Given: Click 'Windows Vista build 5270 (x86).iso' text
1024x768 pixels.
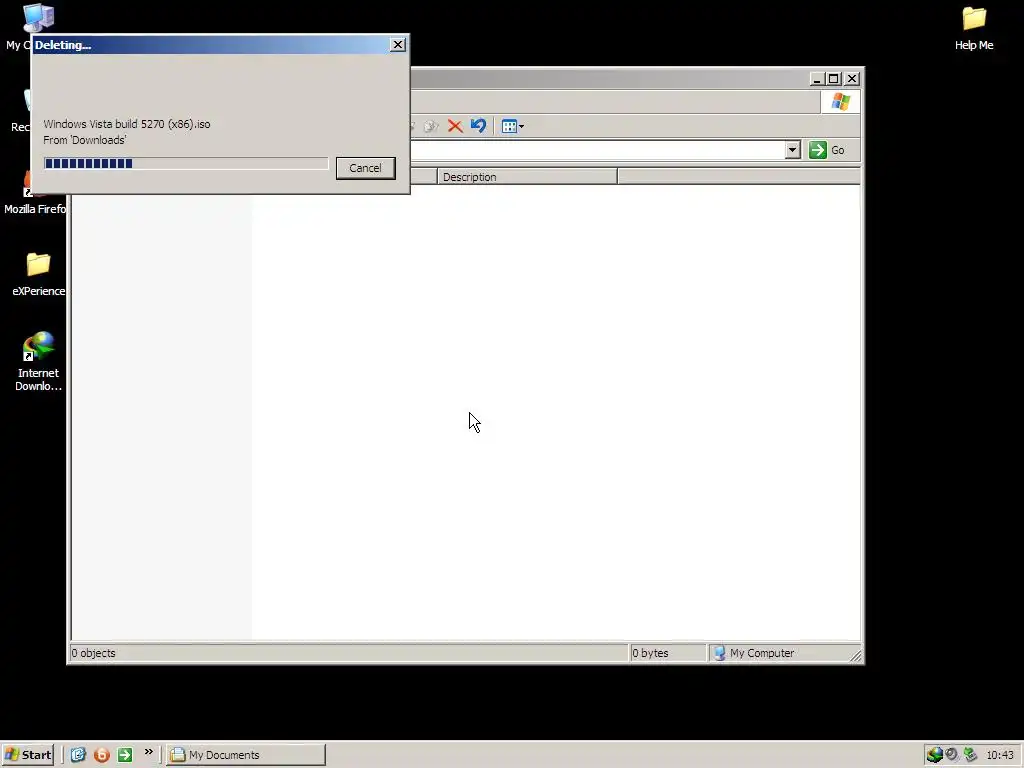Looking at the screenshot, I should point(127,124).
